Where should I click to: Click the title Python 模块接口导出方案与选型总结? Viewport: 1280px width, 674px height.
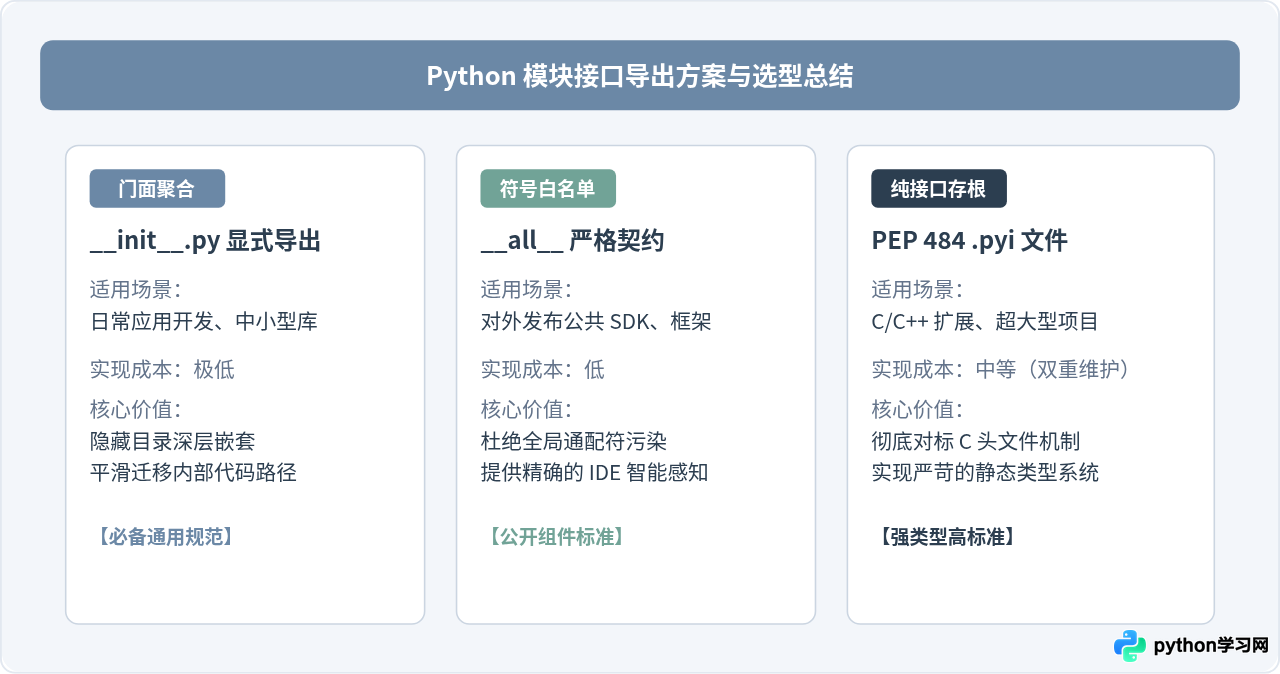(x=640, y=76)
